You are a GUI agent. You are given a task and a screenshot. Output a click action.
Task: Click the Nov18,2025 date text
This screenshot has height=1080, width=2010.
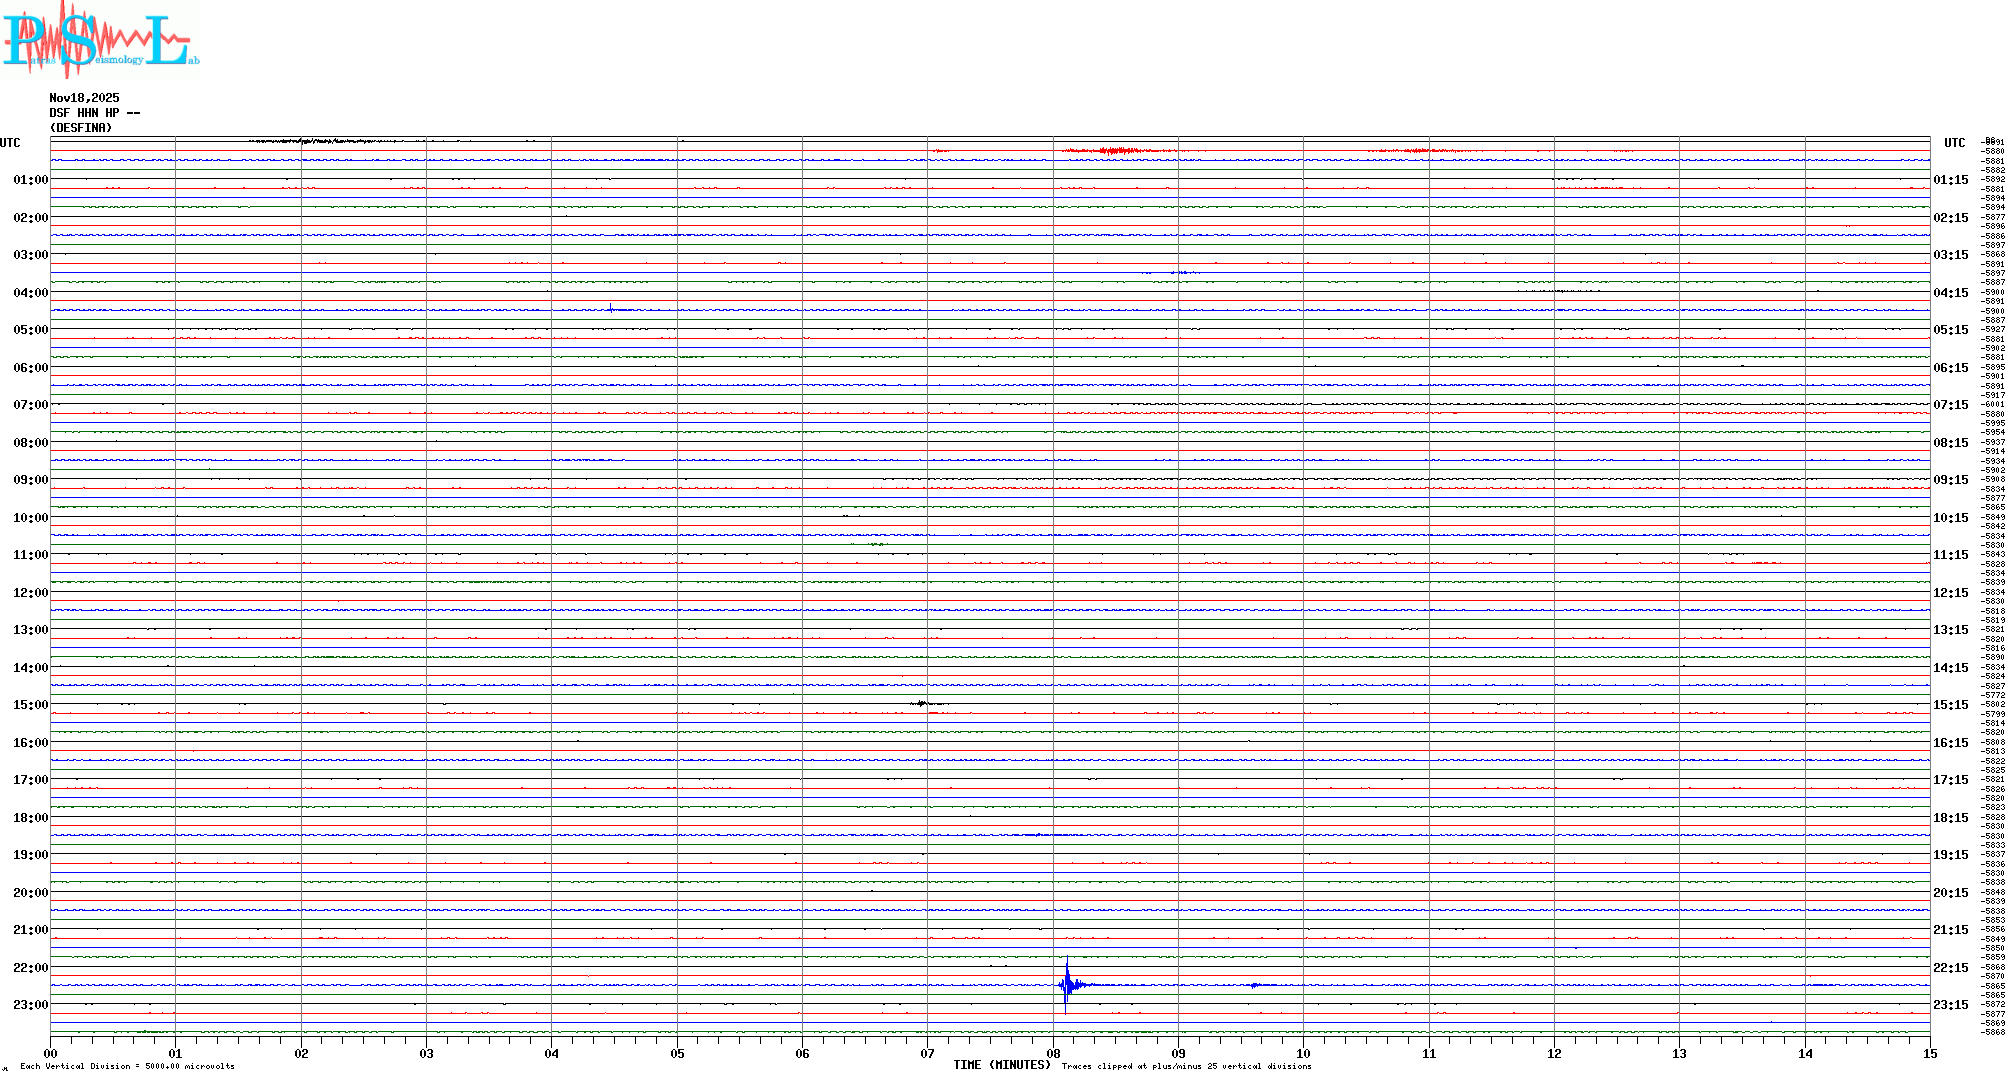[x=84, y=98]
